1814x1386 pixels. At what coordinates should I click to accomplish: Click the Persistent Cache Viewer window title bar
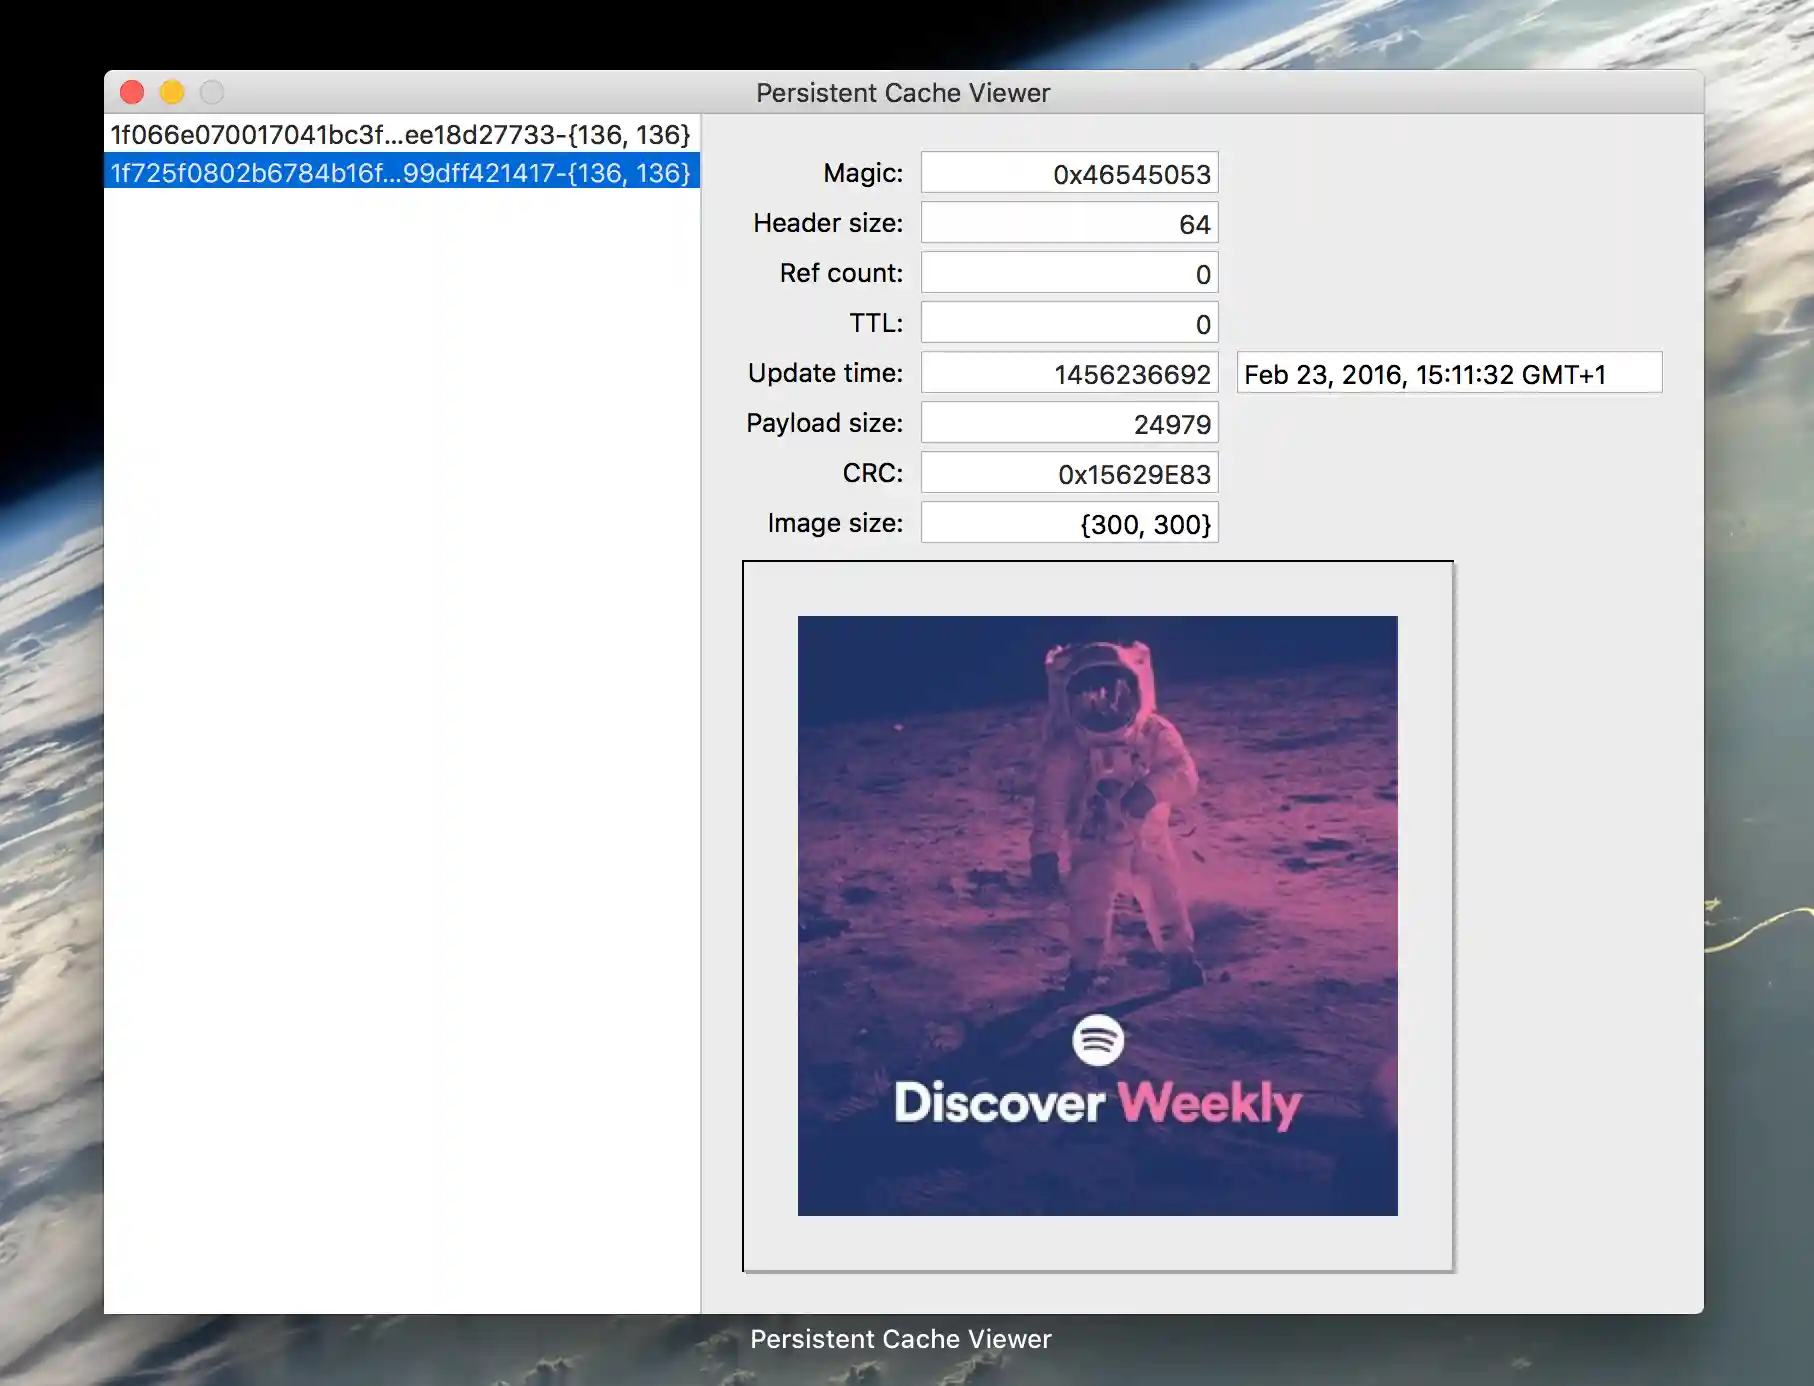pyautogui.click(x=902, y=93)
